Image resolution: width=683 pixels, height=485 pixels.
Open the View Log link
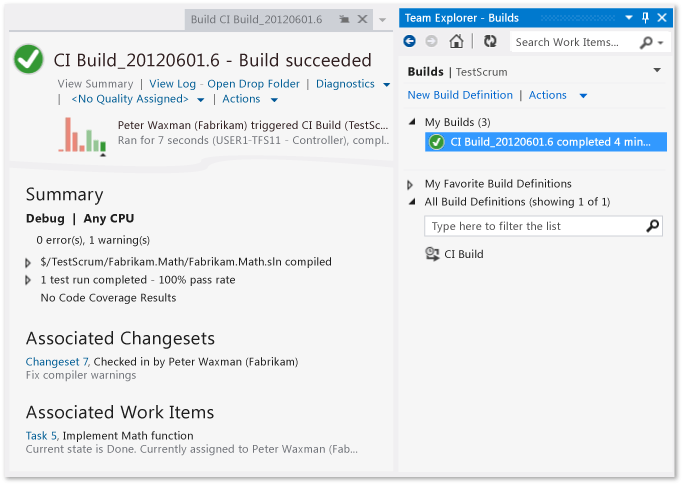click(x=173, y=84)
